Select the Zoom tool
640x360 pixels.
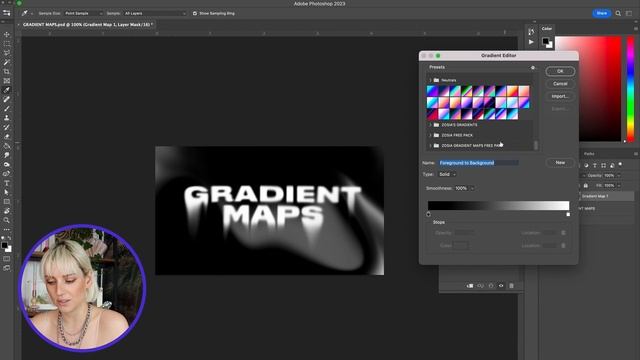pos(7,220)
